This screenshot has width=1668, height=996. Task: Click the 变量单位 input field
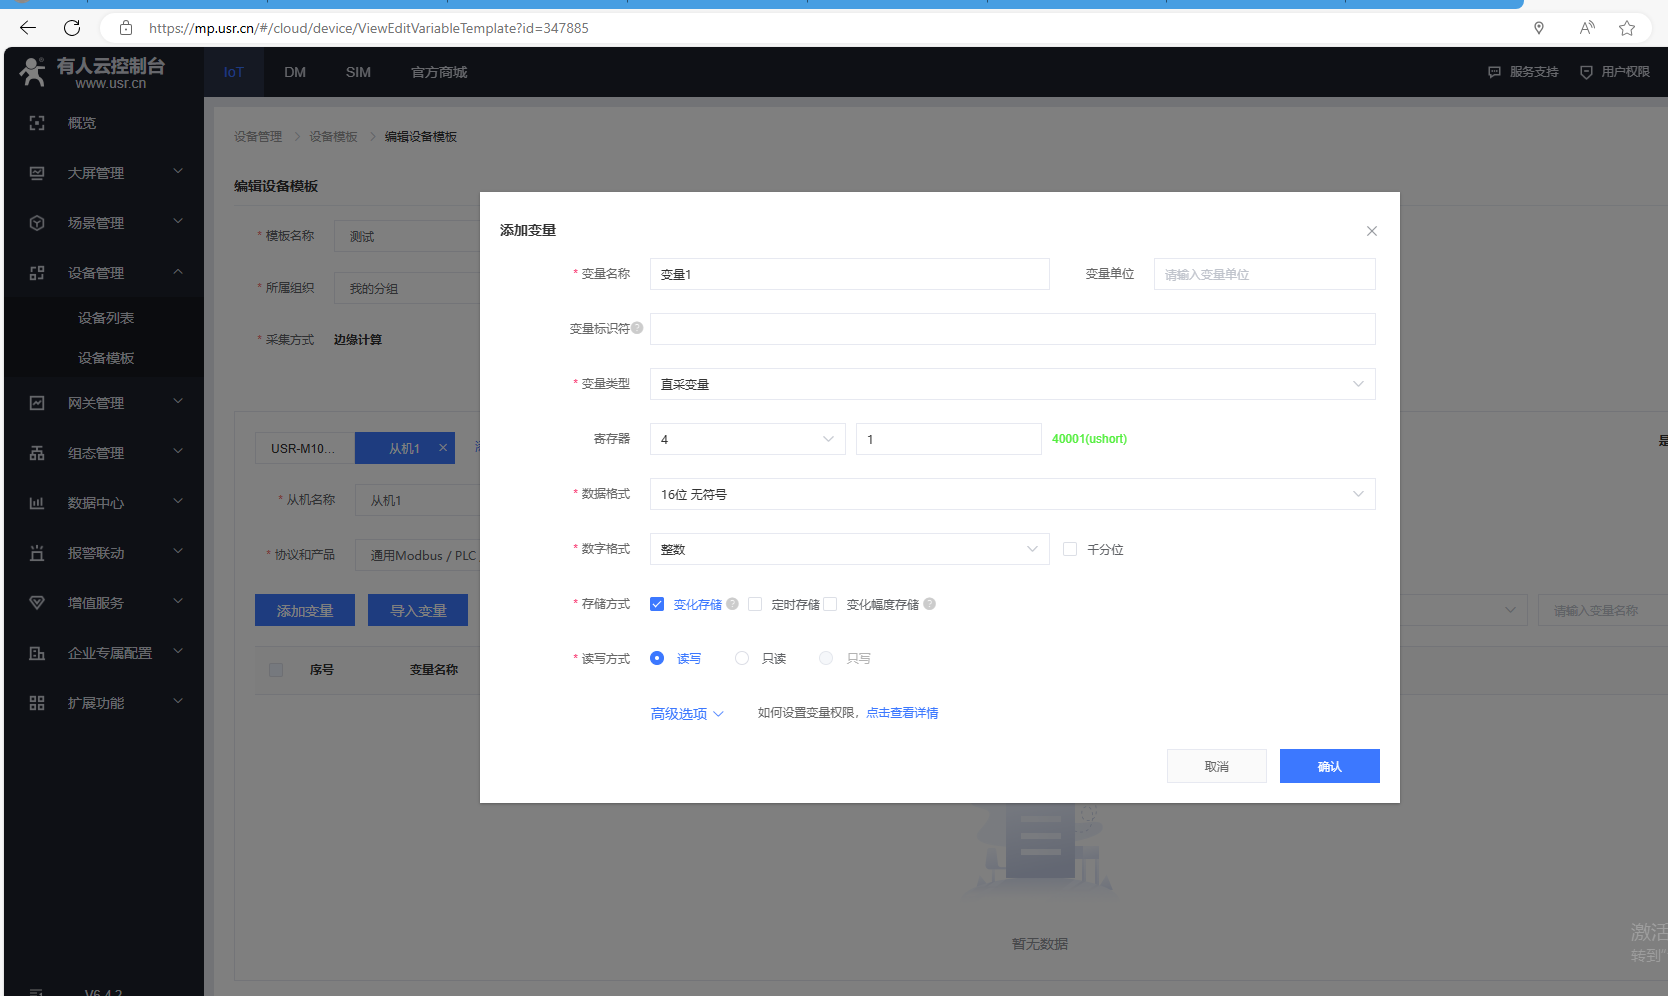(1264, 274)
